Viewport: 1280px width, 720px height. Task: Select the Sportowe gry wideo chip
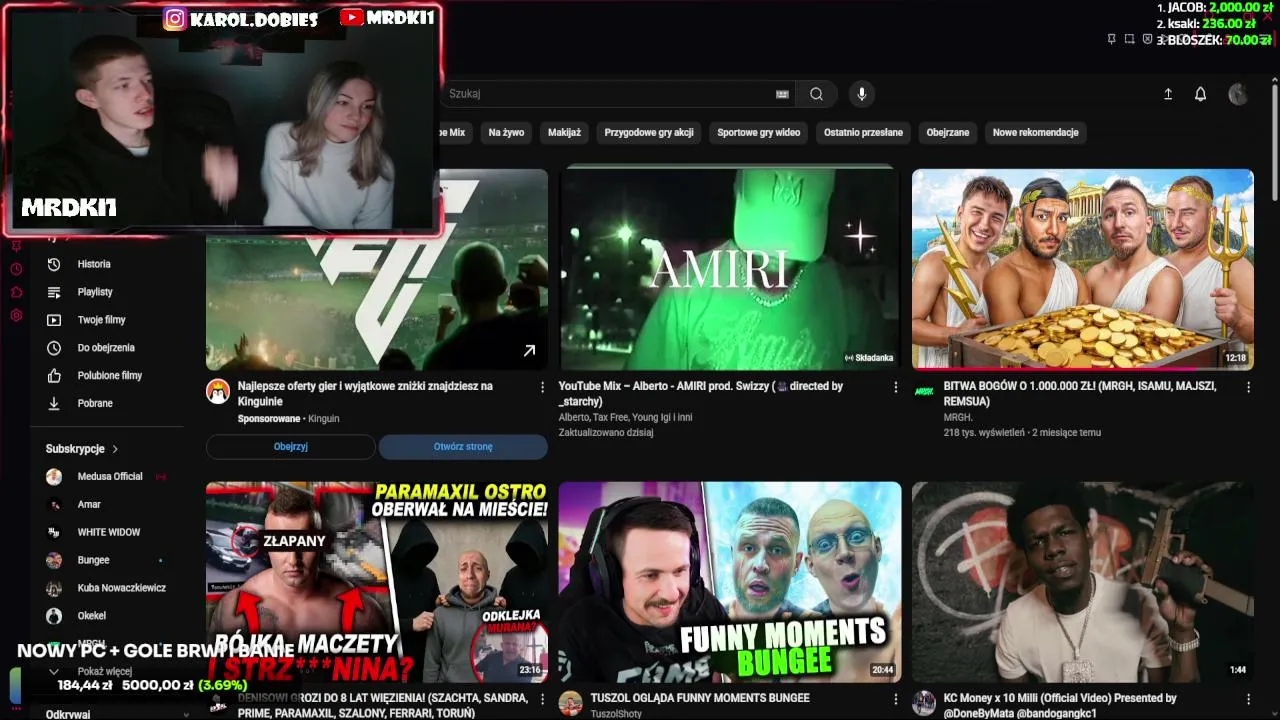[x=758, y=132]
